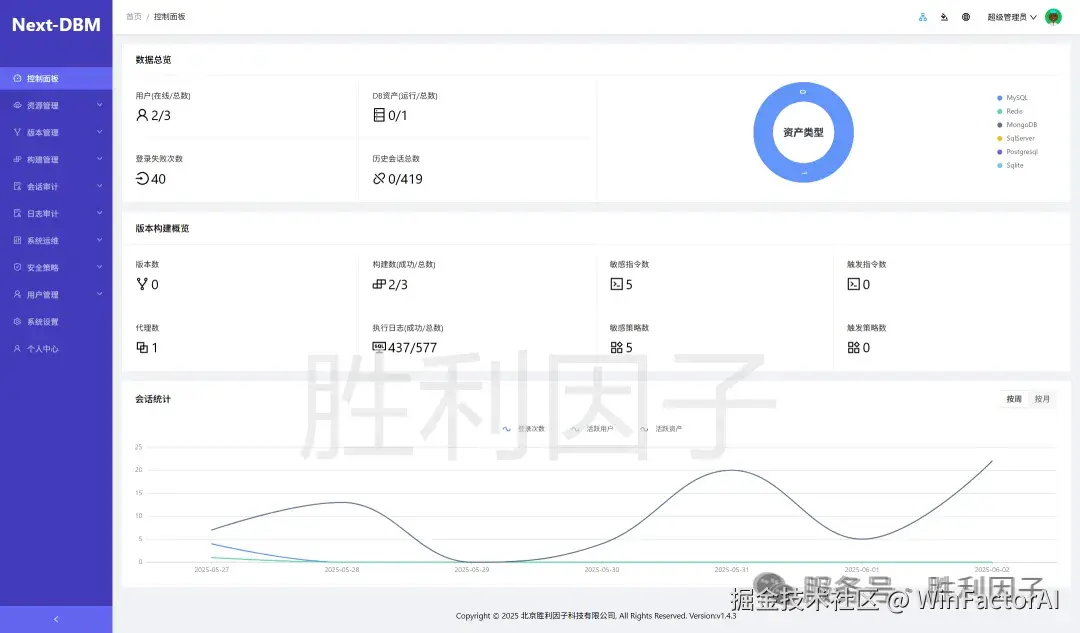Click the 首页 breadcrumb link
Viewport: 1080px width, 633px height.
click(132, 16)
